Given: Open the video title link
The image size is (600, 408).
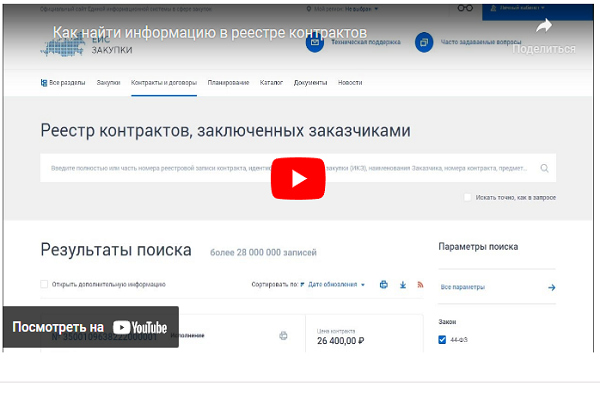Looking at the screenshot, I should (209, 32).
